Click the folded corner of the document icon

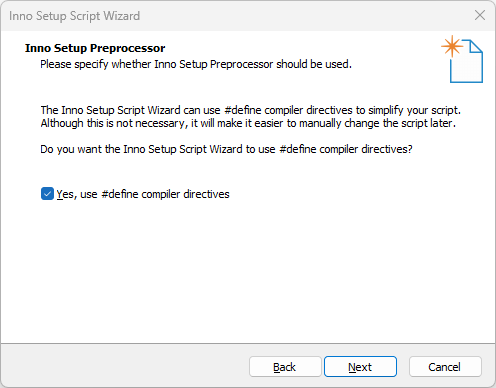coord(476,46)
